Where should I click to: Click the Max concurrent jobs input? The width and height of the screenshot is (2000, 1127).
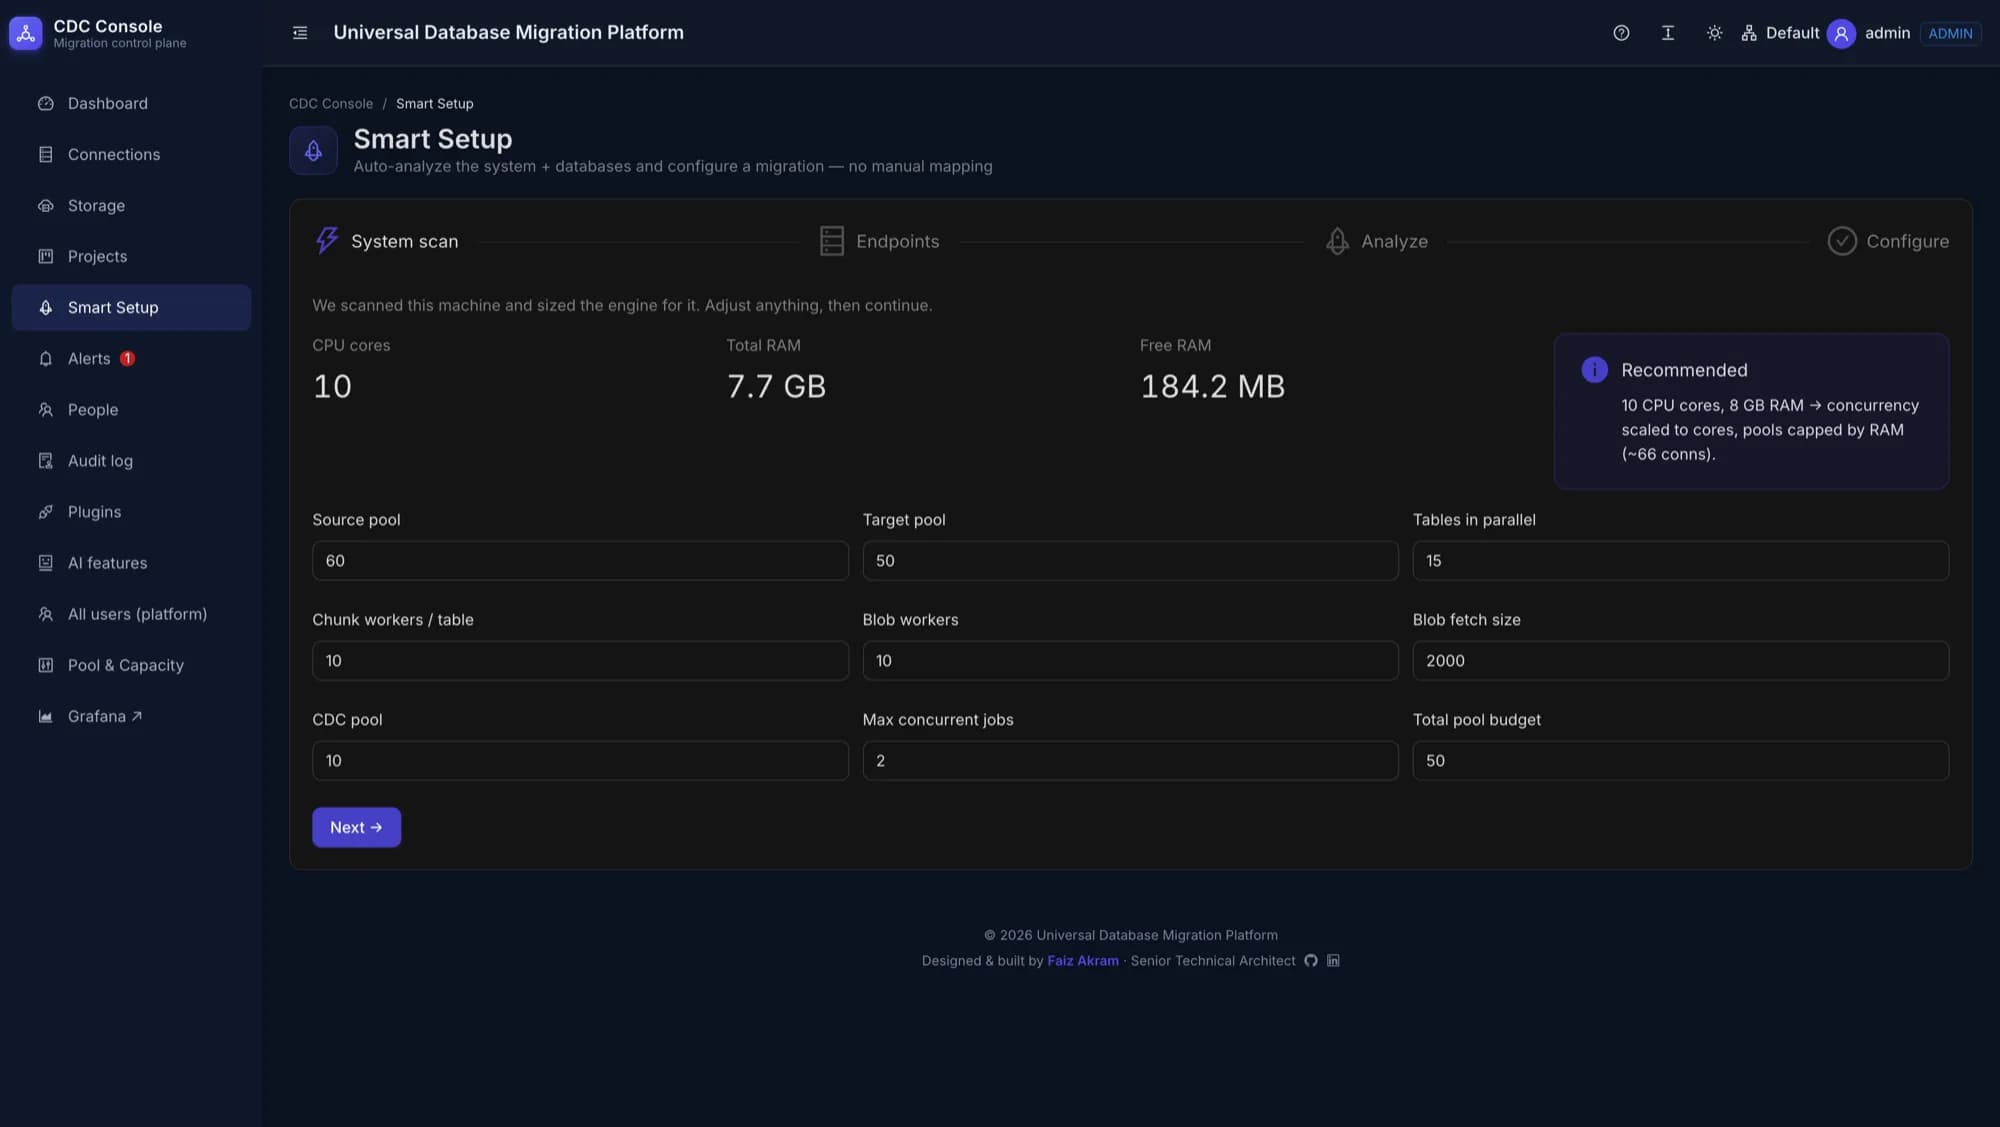click(1130, 761)
